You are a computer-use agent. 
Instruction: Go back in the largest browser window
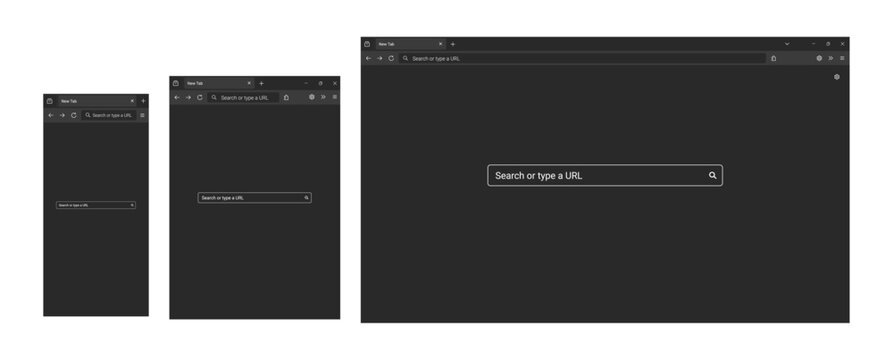368,58
